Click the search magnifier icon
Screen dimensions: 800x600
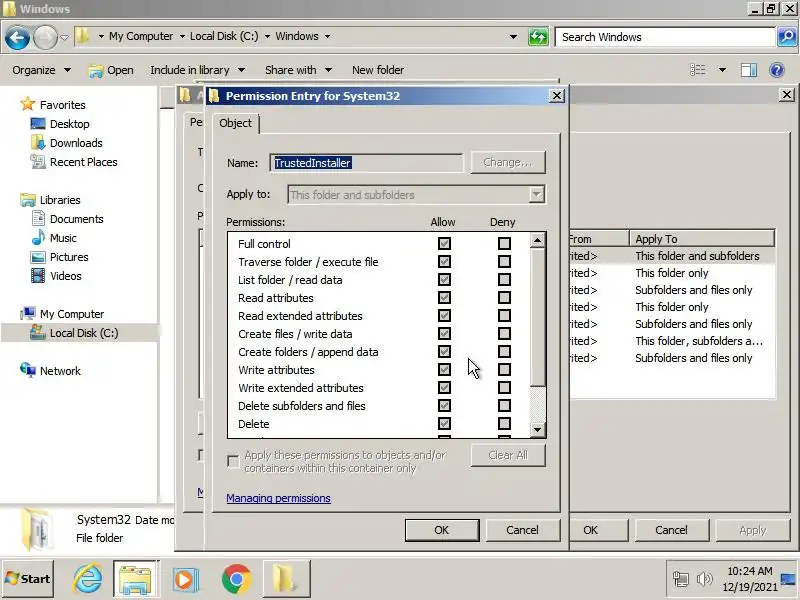pos(787,37)
